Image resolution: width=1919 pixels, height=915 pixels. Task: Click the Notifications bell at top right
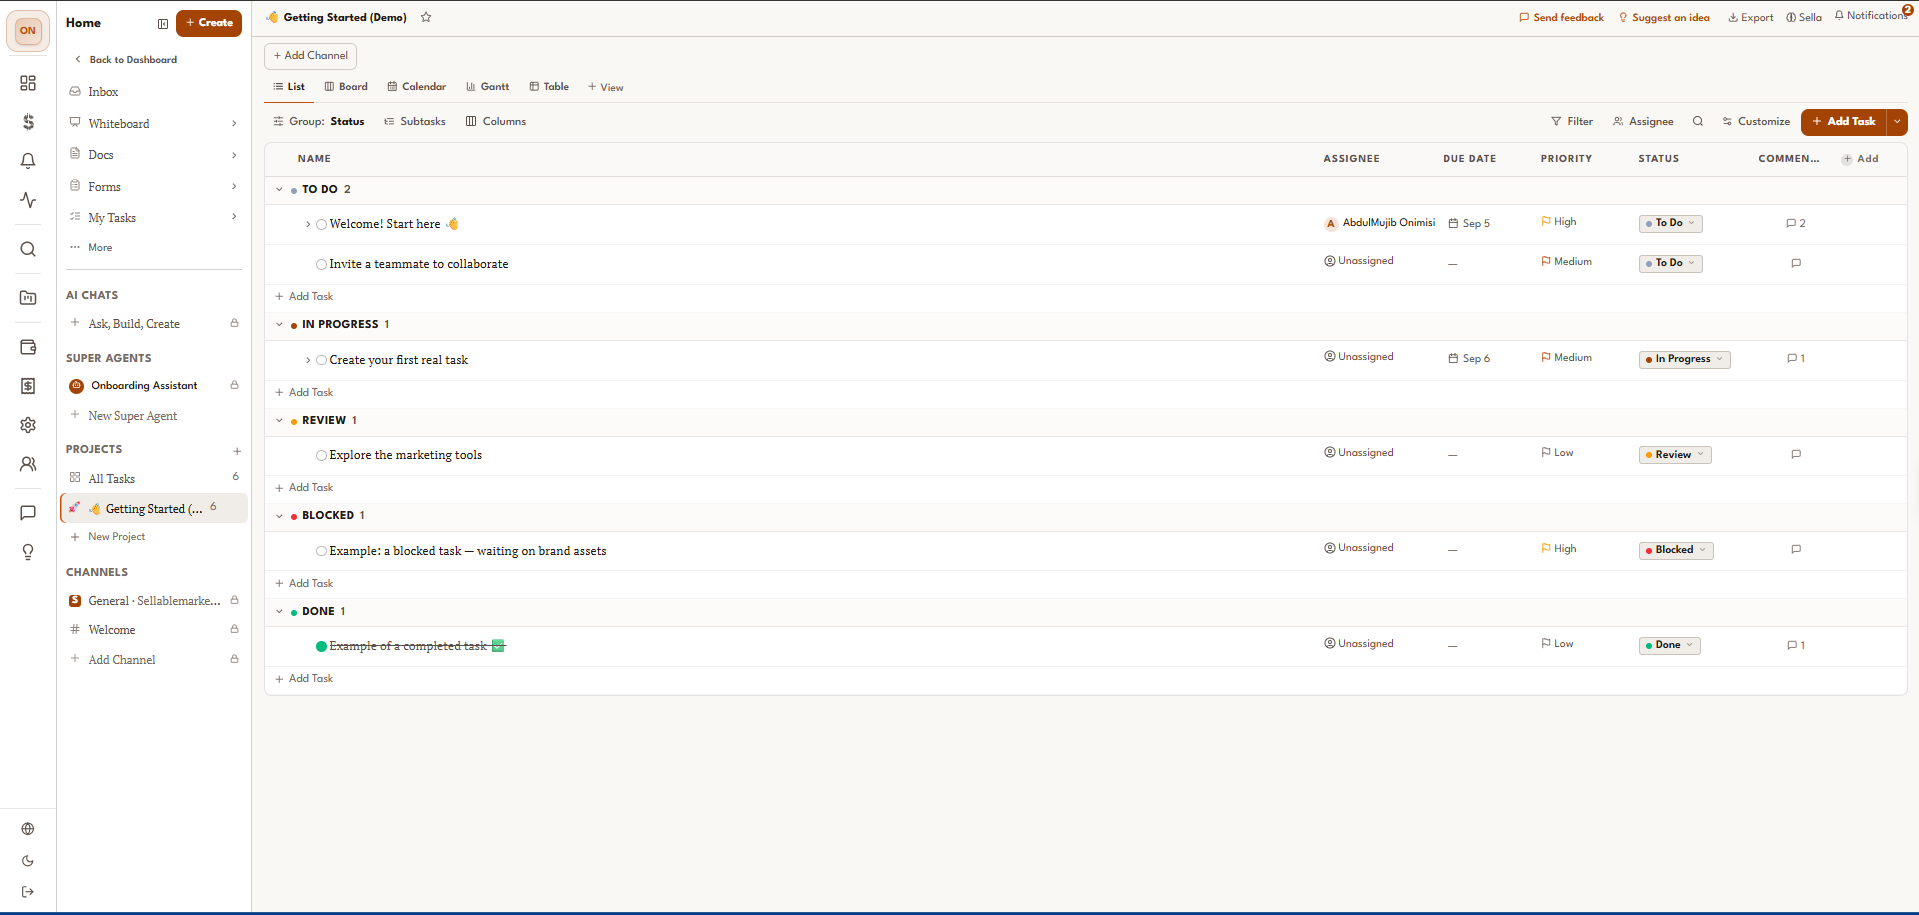tap(1871, 15)
